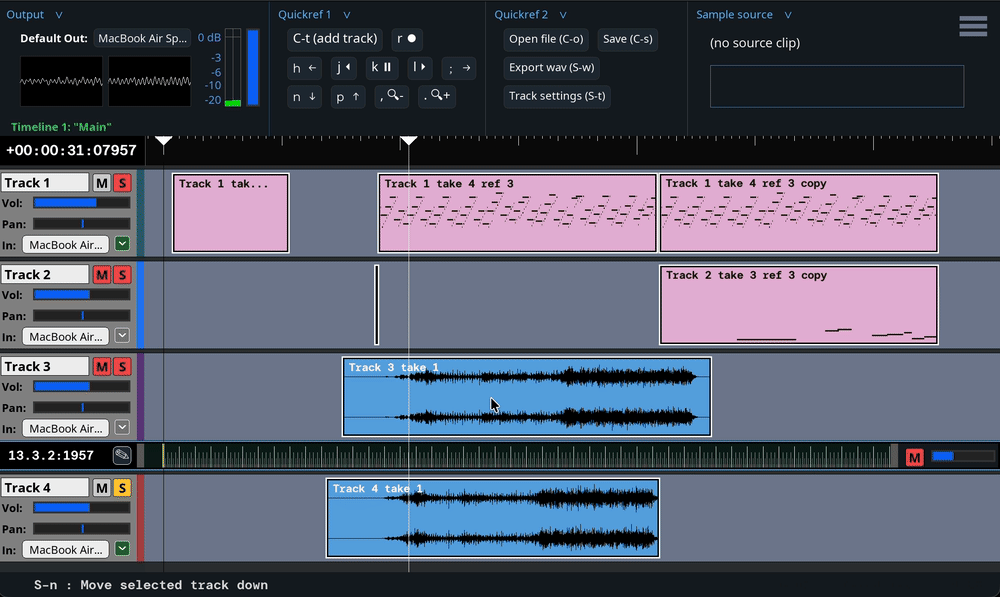
Task: Adjust the Track 1 volume slider
Action: [81, 203]
